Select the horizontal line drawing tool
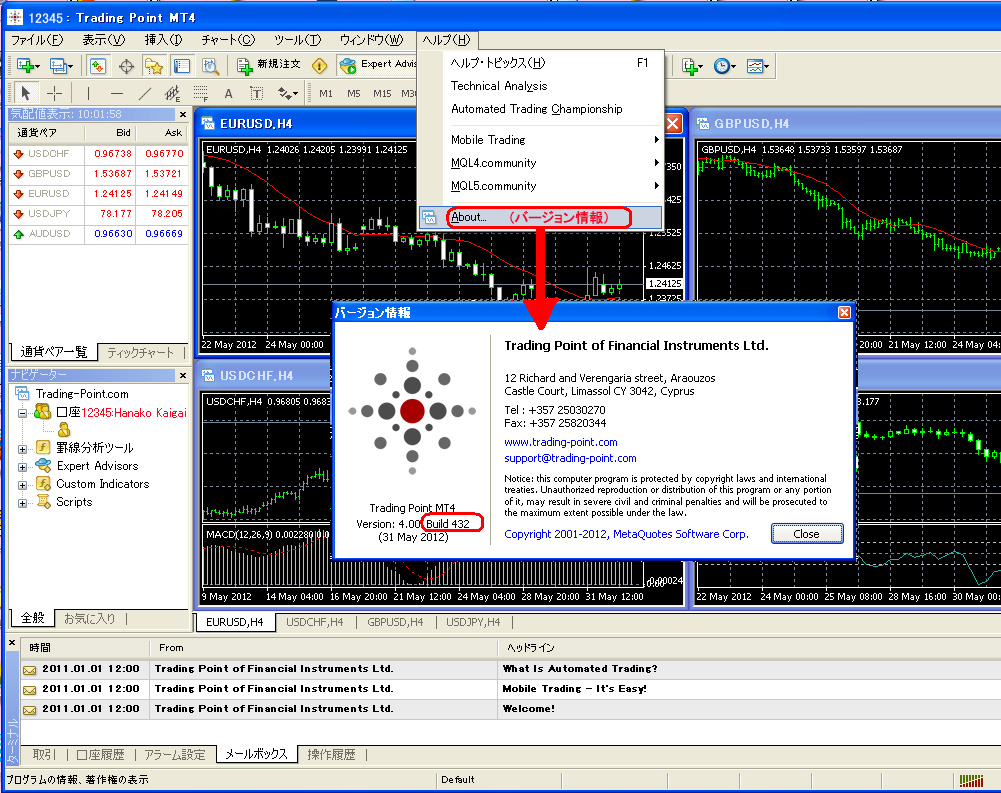Image resolution: width=1001 pixels, height=793 pixels. pyautogui.click(x=116, y=93)
